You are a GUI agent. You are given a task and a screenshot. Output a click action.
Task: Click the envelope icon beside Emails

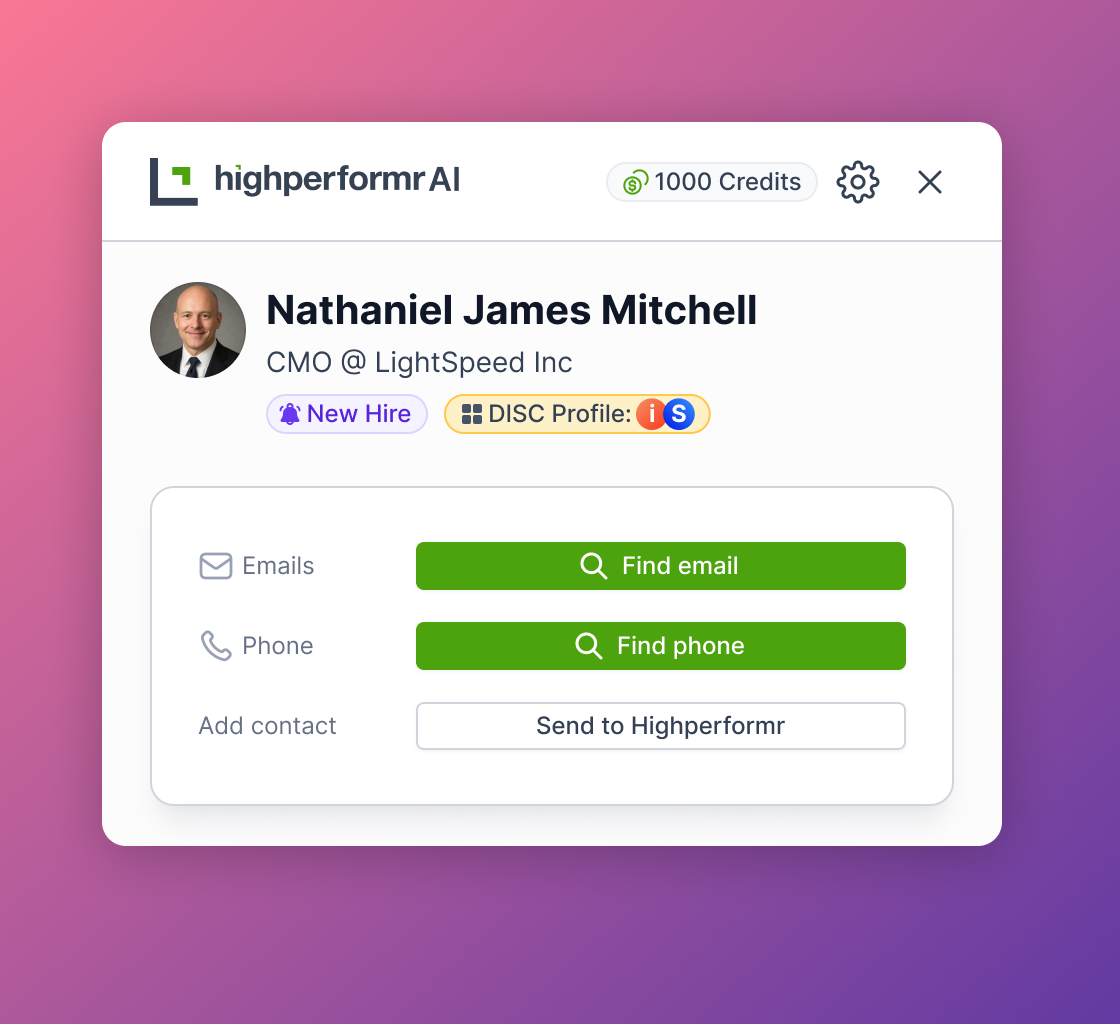pos(216,566)
